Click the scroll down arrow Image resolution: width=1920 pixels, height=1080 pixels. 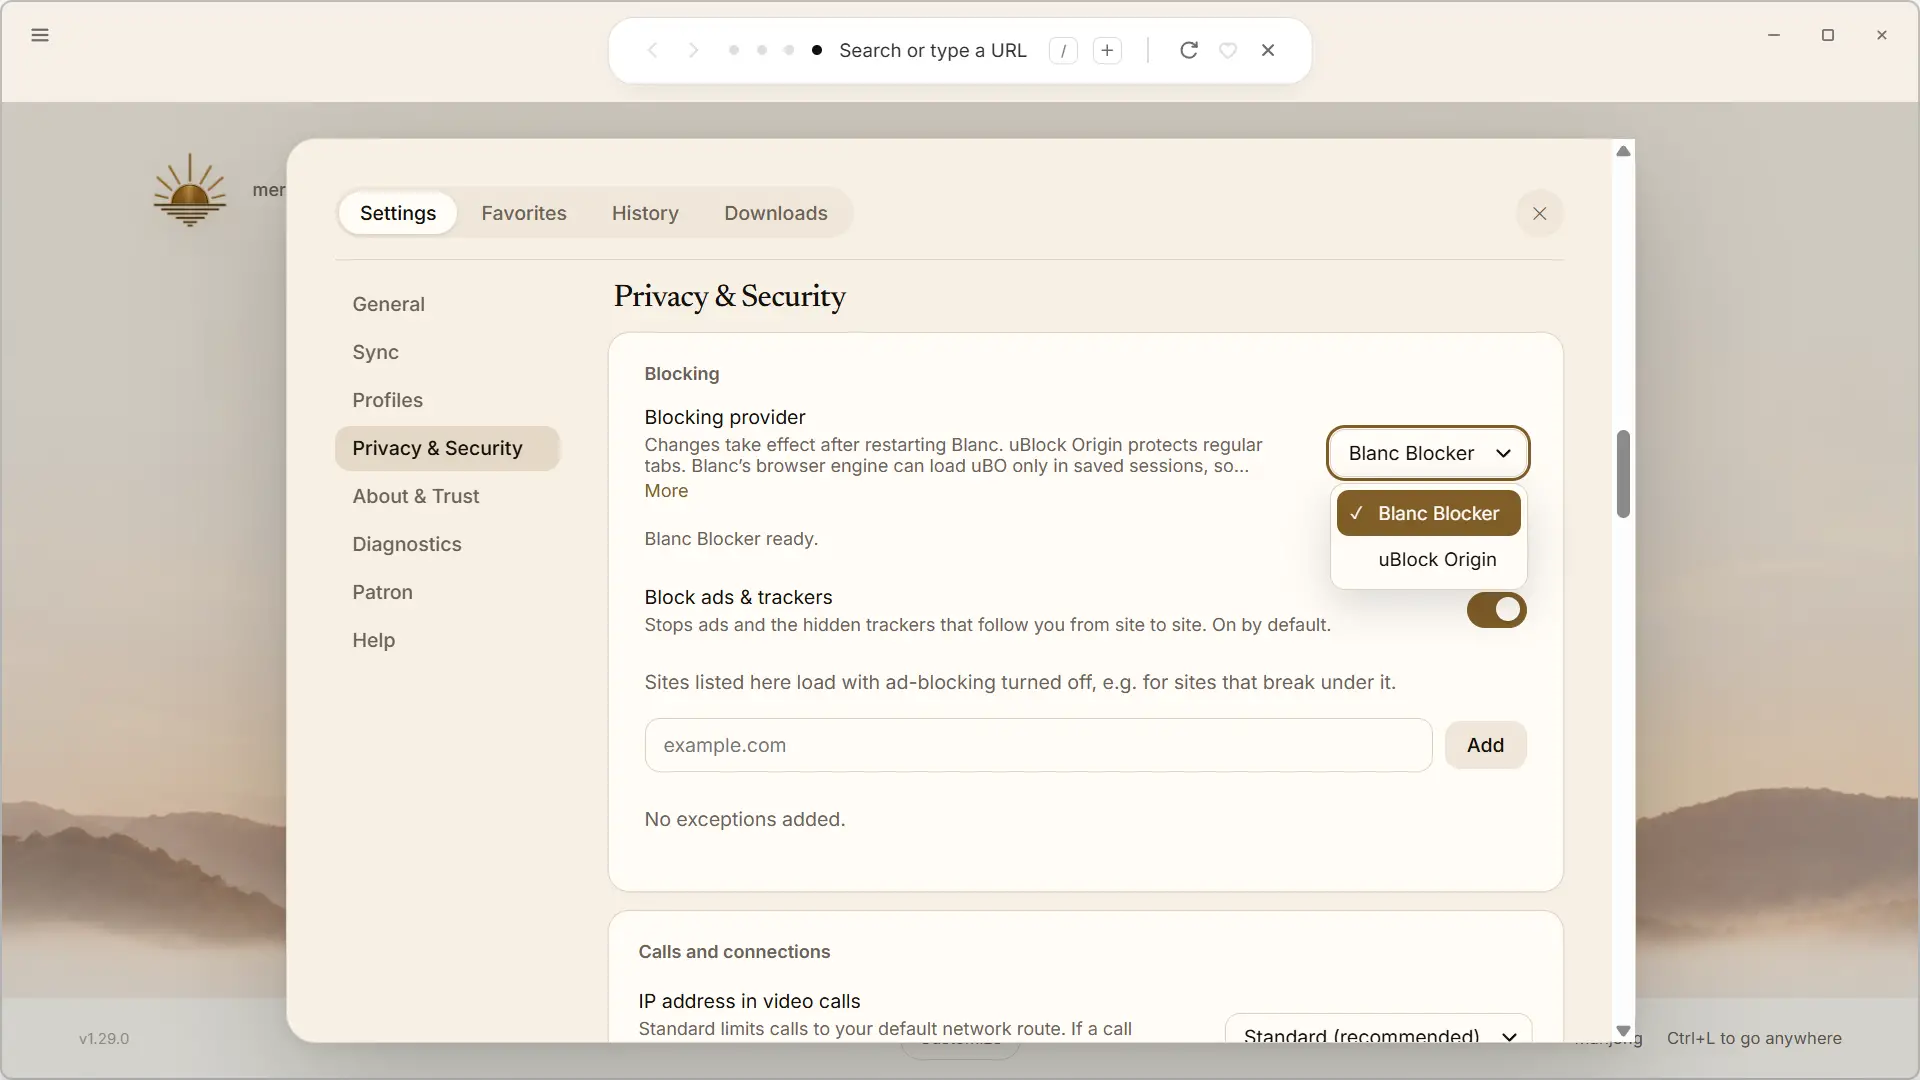click(1623, 1031)
